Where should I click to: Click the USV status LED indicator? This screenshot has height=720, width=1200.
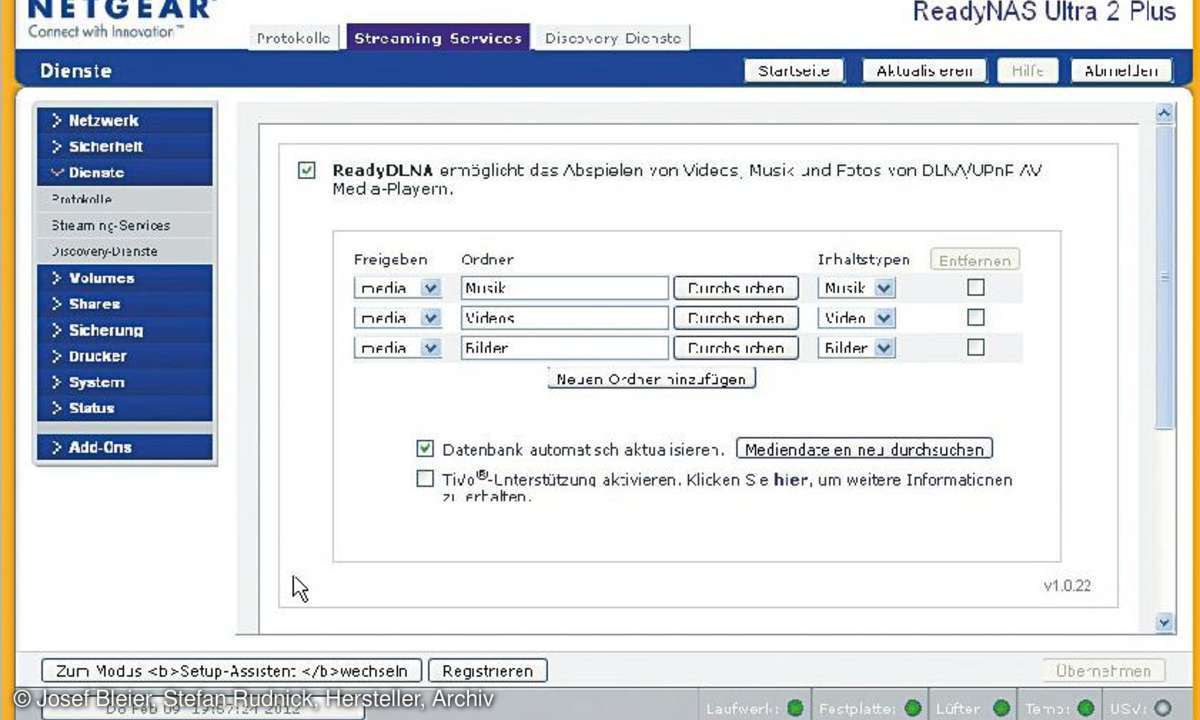[1162, 708]
